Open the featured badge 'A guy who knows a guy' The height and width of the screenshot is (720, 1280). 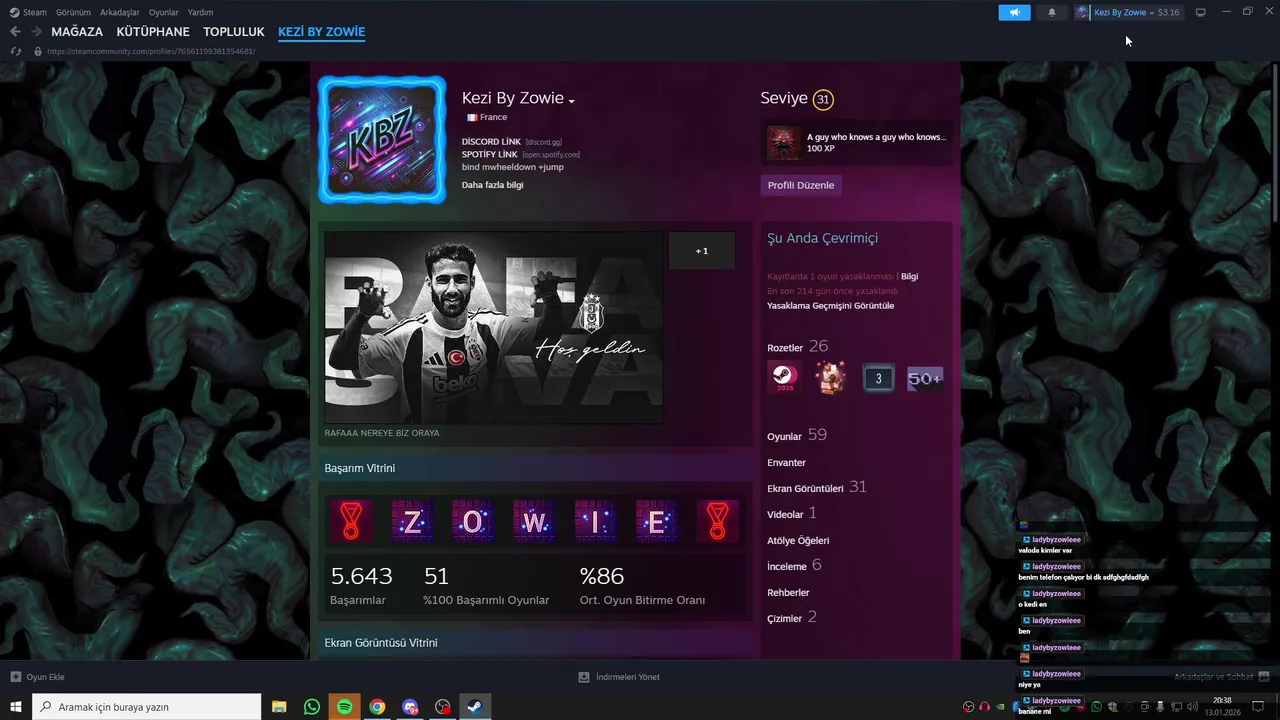(857, 143)
